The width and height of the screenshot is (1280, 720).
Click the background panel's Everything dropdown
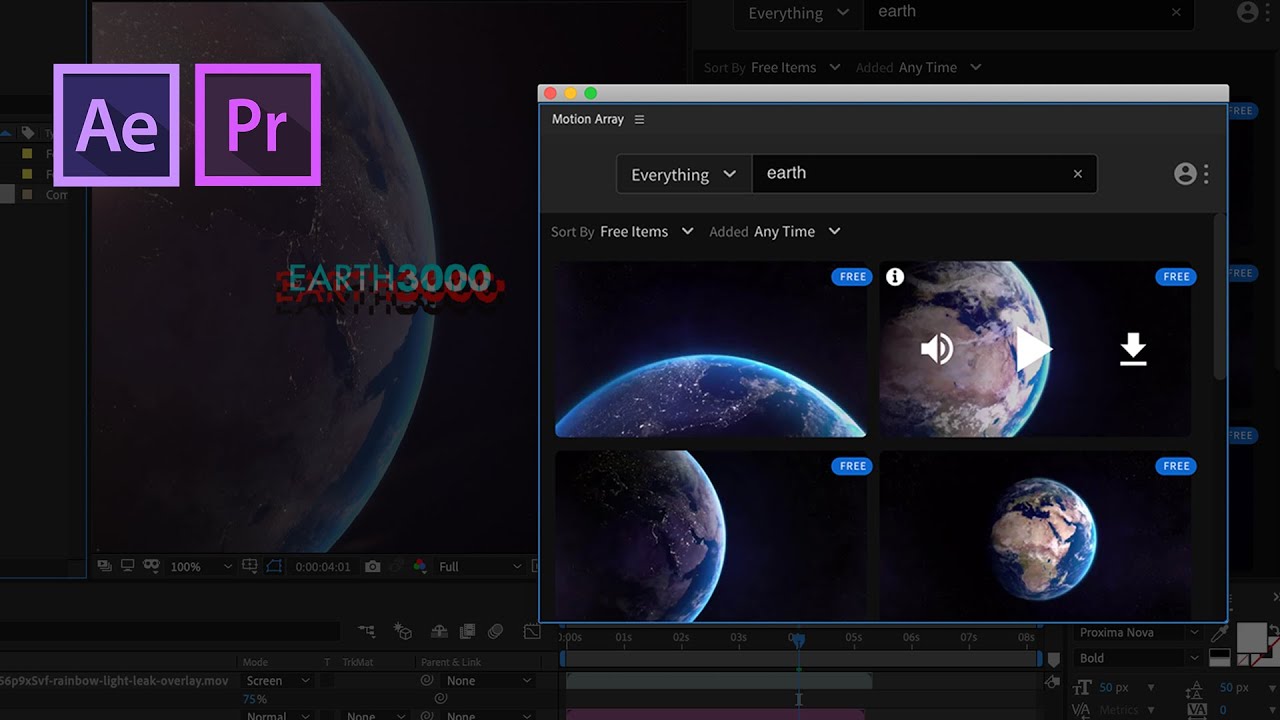[798, 13]
